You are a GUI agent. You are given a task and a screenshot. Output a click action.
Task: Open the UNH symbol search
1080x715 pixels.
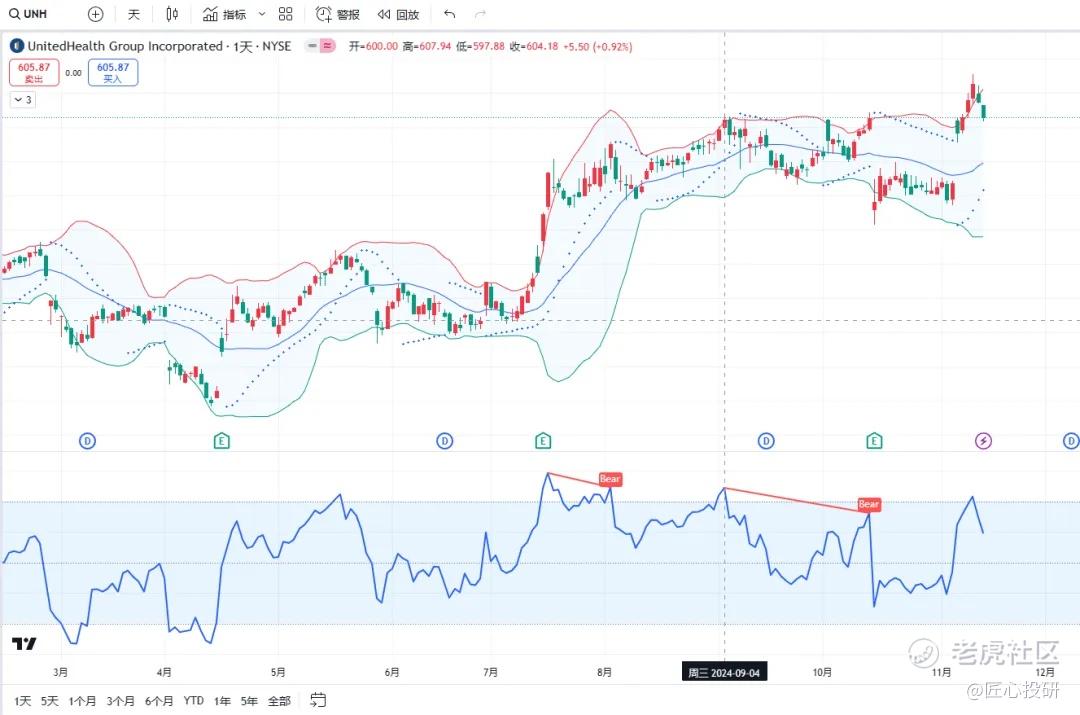click(x=28, y=14)
